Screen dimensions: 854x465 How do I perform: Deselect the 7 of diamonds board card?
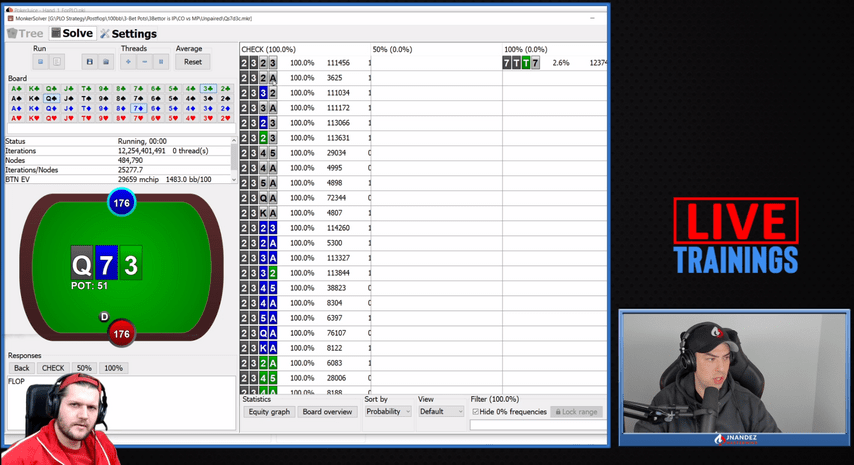click(x=138, y=108)
